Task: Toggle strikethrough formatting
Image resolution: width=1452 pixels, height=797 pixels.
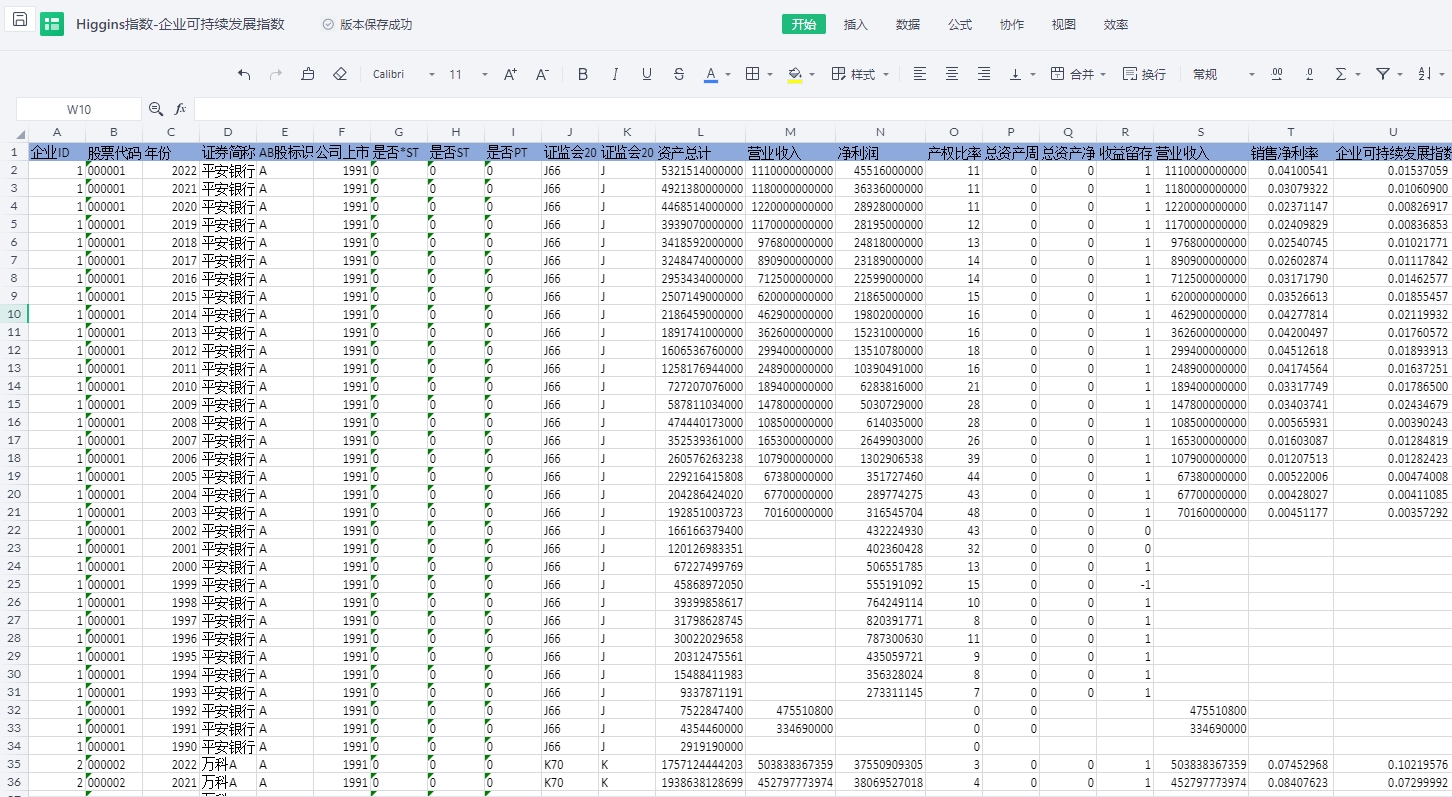Action: (x=679, y=74)
